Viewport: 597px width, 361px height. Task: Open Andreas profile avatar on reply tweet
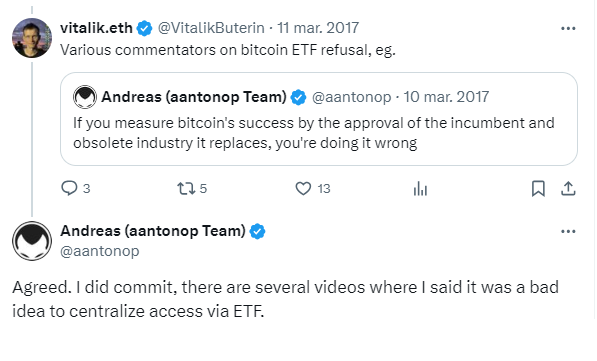[x=32, y=241]
